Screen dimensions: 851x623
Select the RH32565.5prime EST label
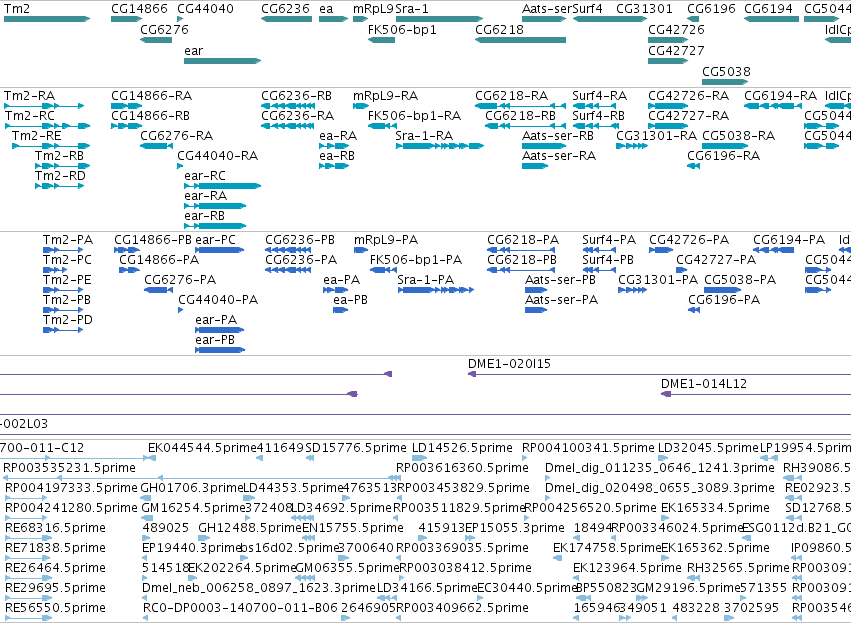(738, 568)
